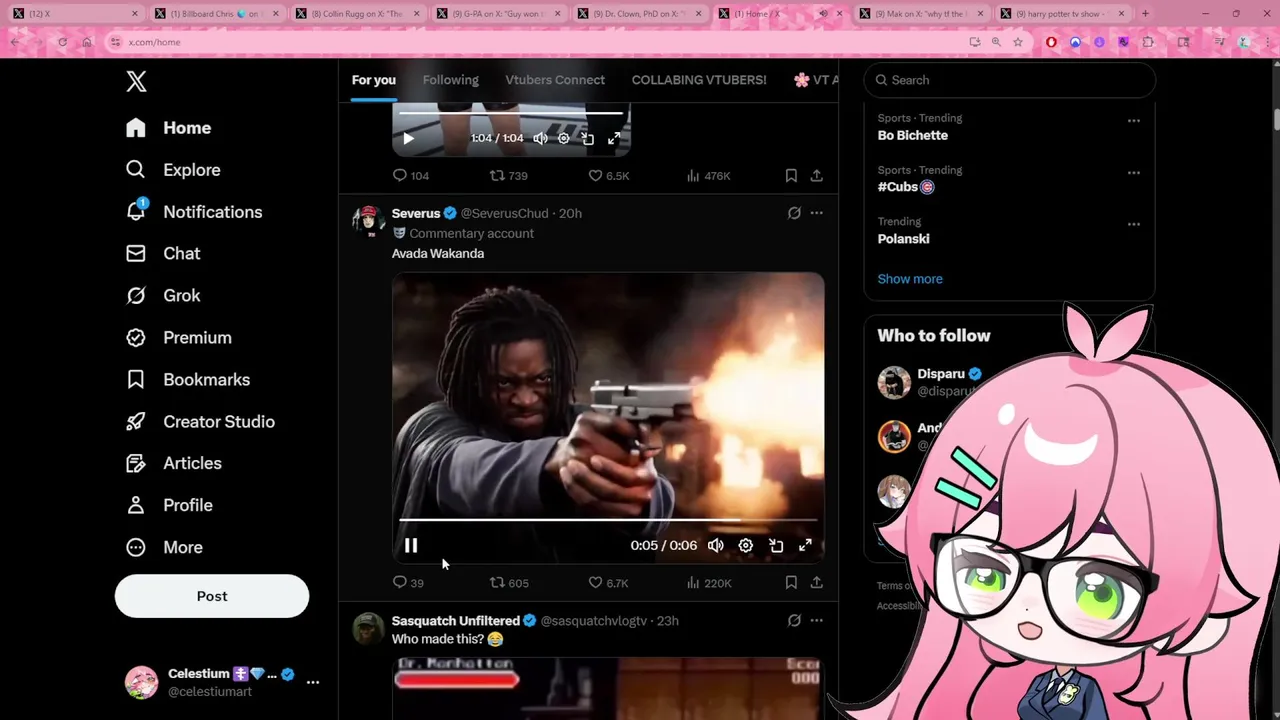Open more options on Severus post
1280x720 pixels.
click(x=817, y=213)
